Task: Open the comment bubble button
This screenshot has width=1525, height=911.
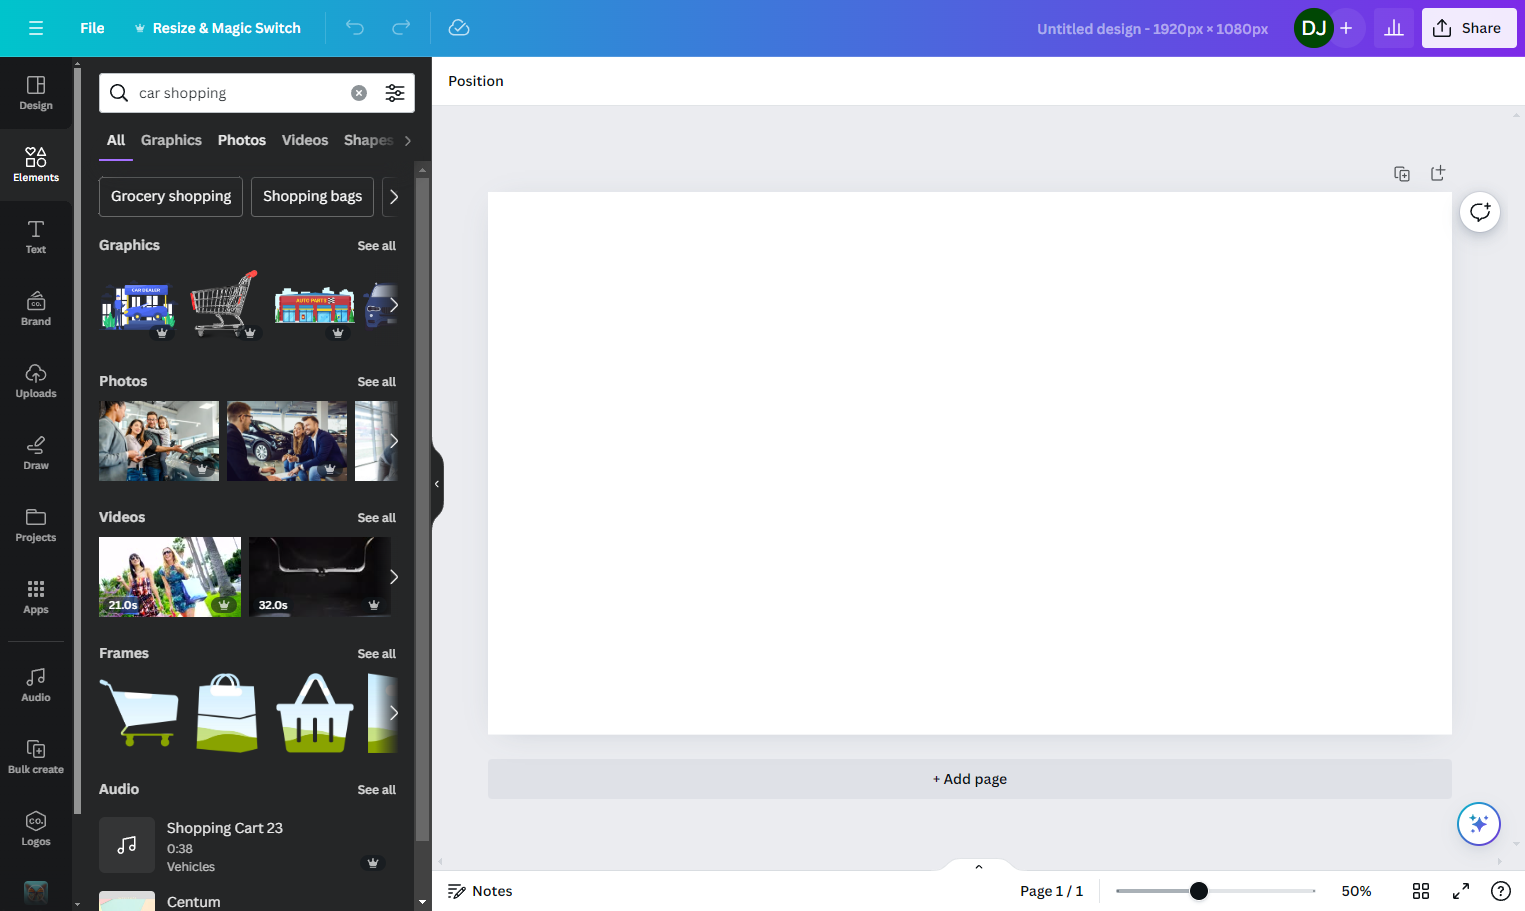Action: pos(1480,212)
